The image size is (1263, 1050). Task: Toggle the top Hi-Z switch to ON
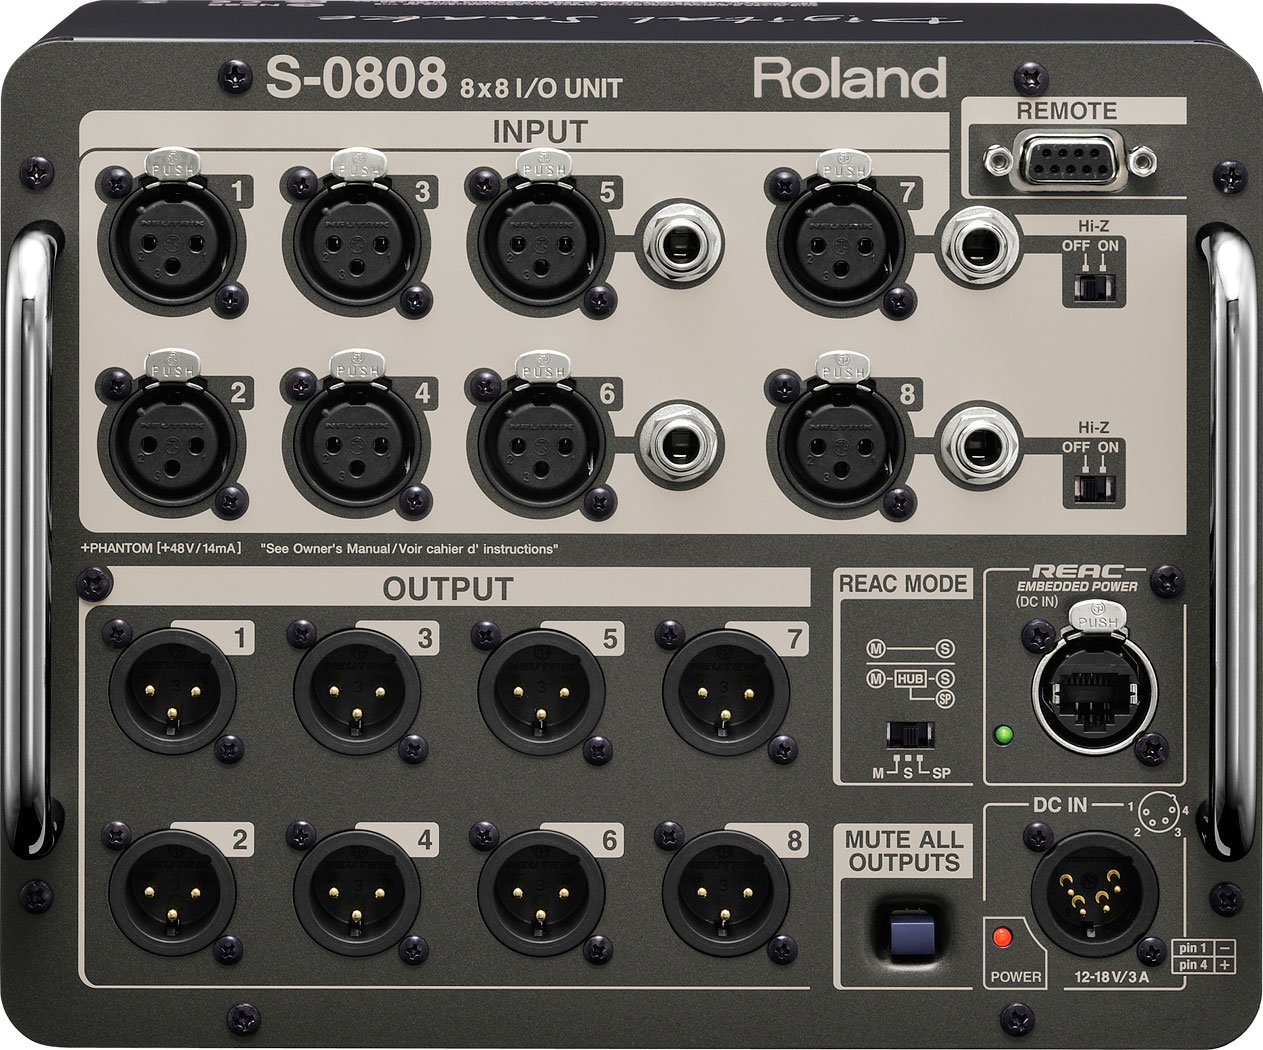[x=1102, y=288]
